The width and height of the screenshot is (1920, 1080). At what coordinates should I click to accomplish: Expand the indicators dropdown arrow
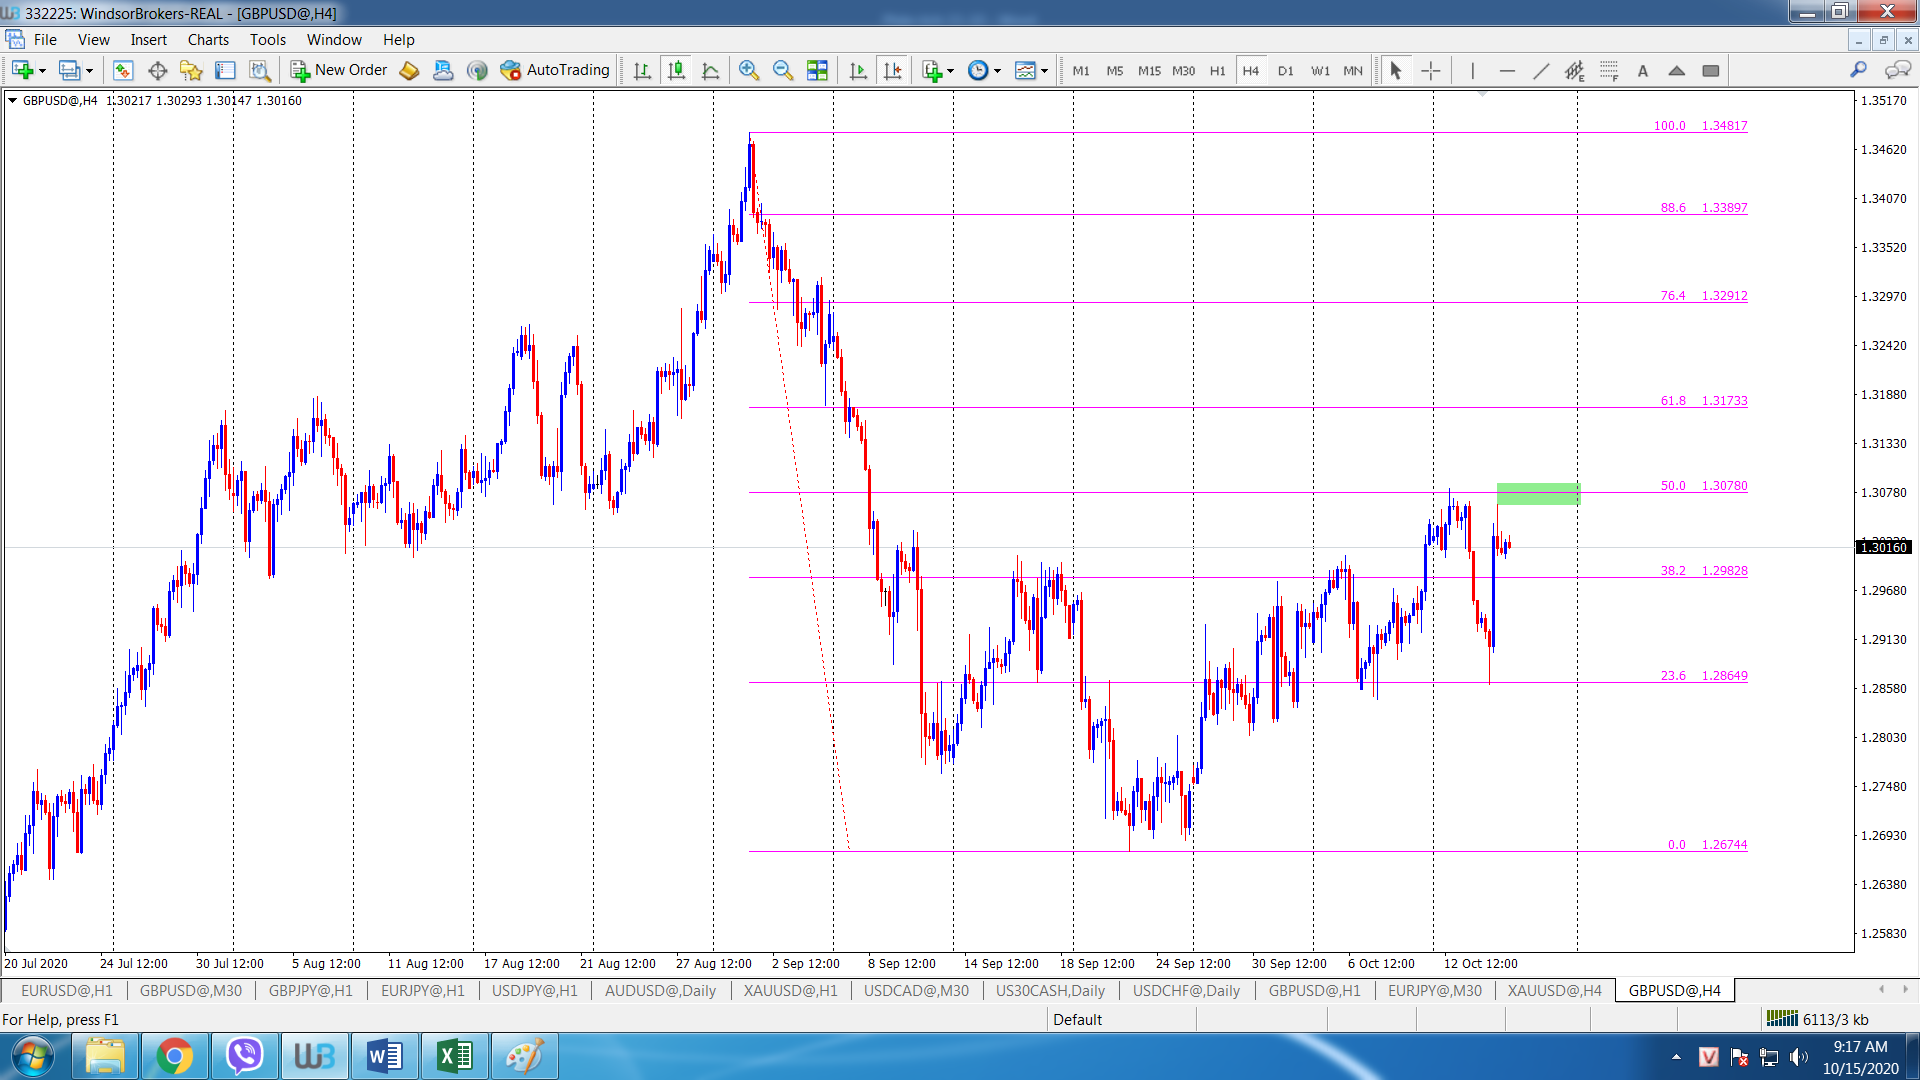pos(950,71)
